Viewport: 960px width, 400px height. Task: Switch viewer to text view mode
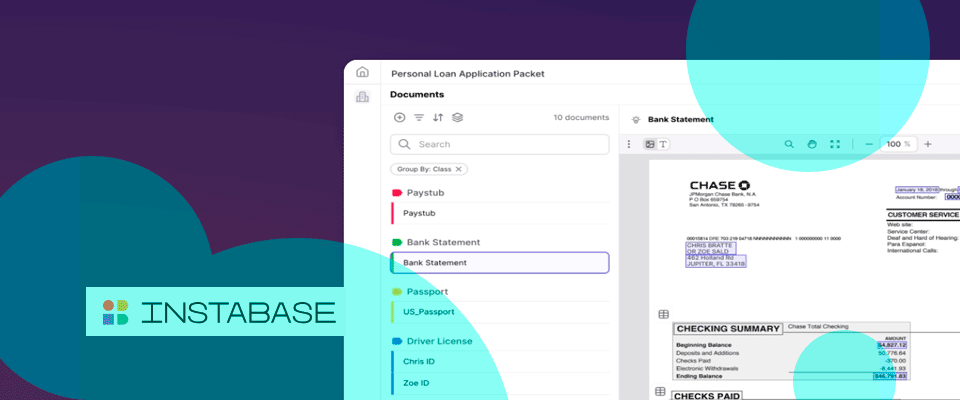tap(663, 144)
